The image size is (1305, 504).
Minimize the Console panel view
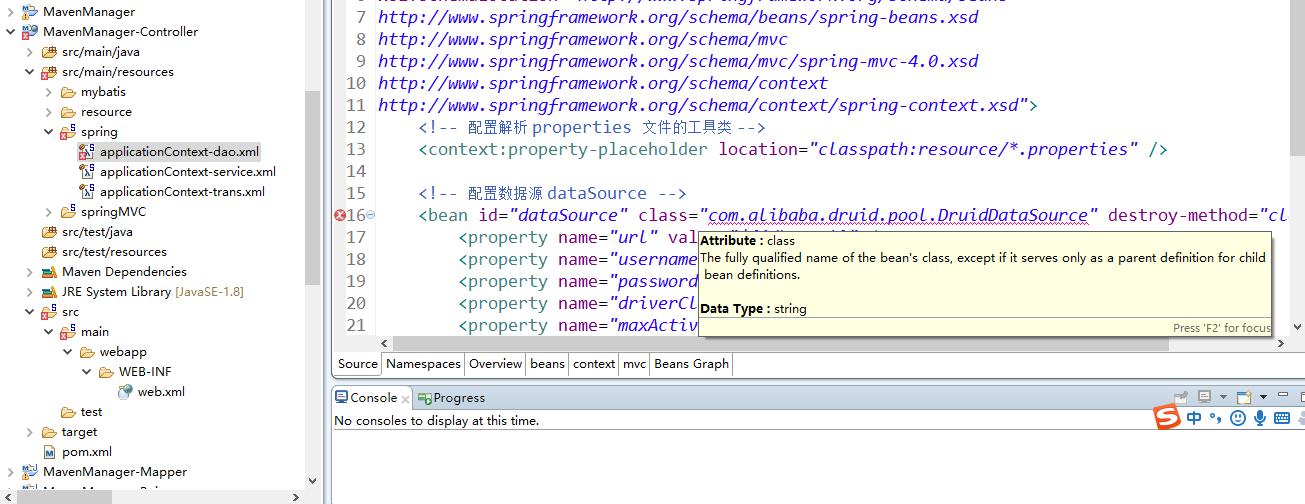point(1282,395)
